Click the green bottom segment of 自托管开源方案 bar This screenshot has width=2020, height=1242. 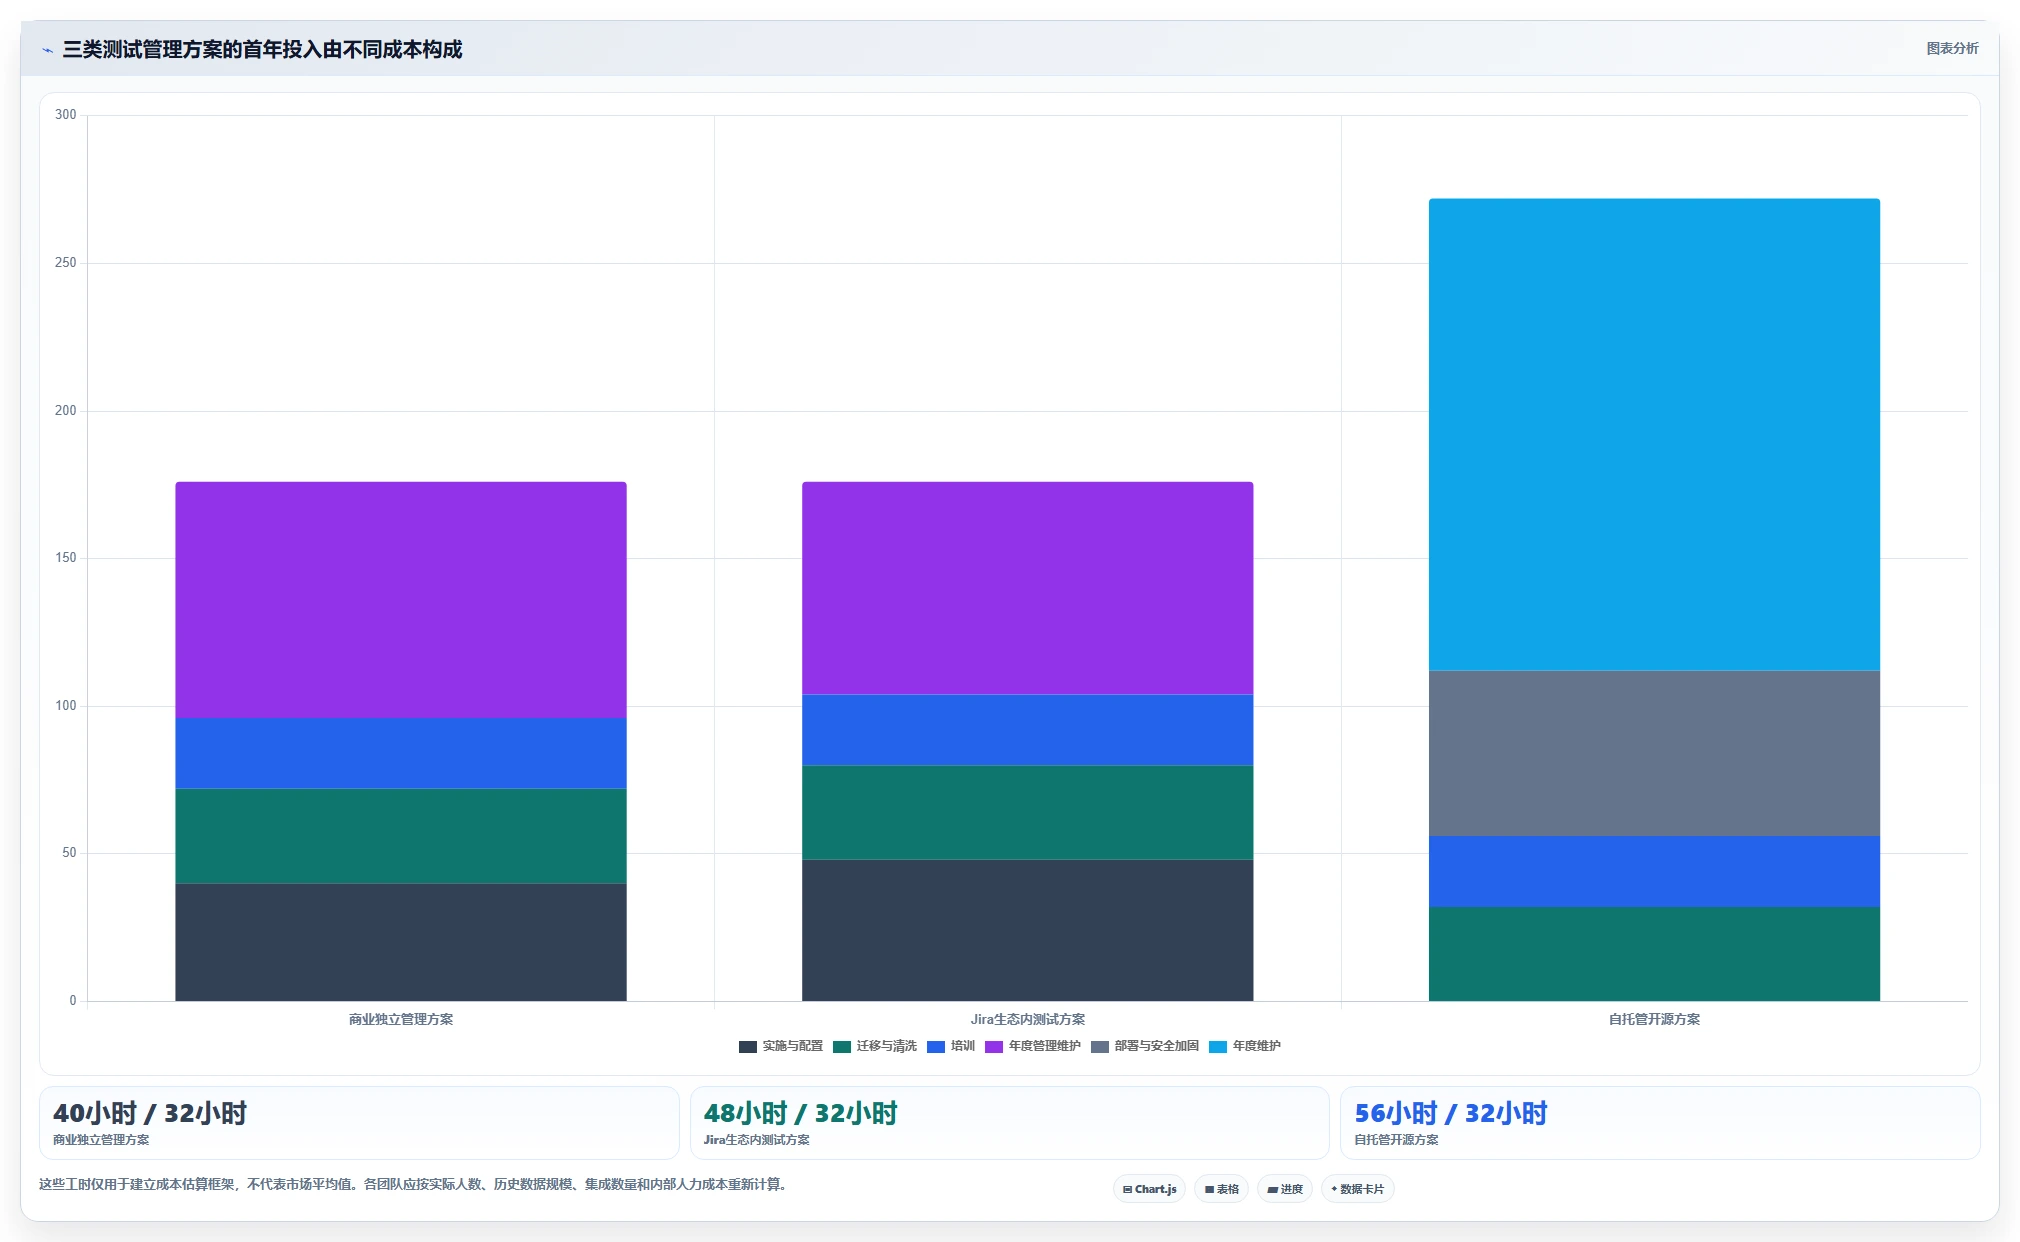[x=1654, y=954]
